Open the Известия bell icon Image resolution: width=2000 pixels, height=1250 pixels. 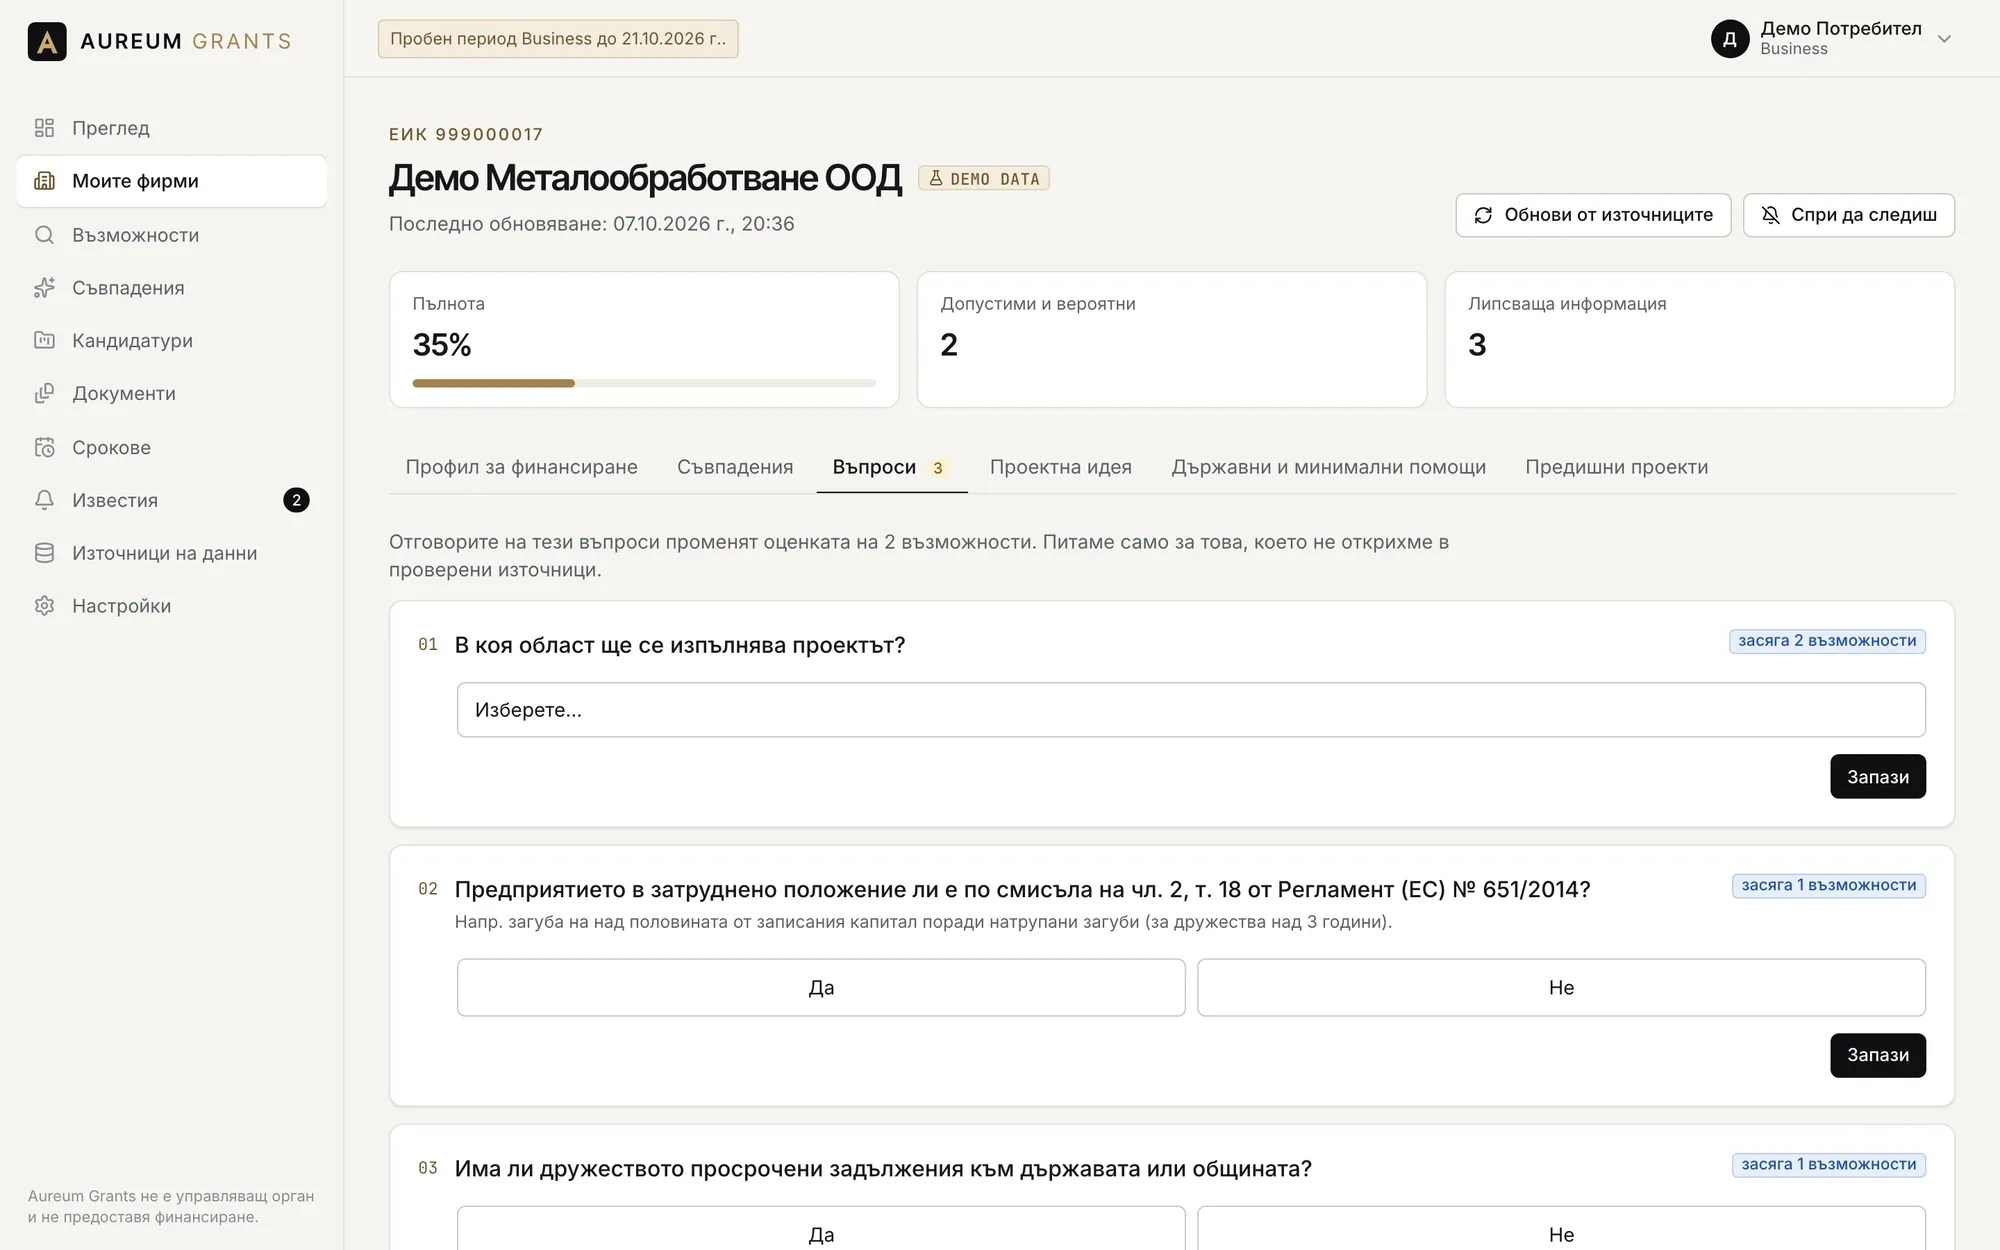pos(44,500)
